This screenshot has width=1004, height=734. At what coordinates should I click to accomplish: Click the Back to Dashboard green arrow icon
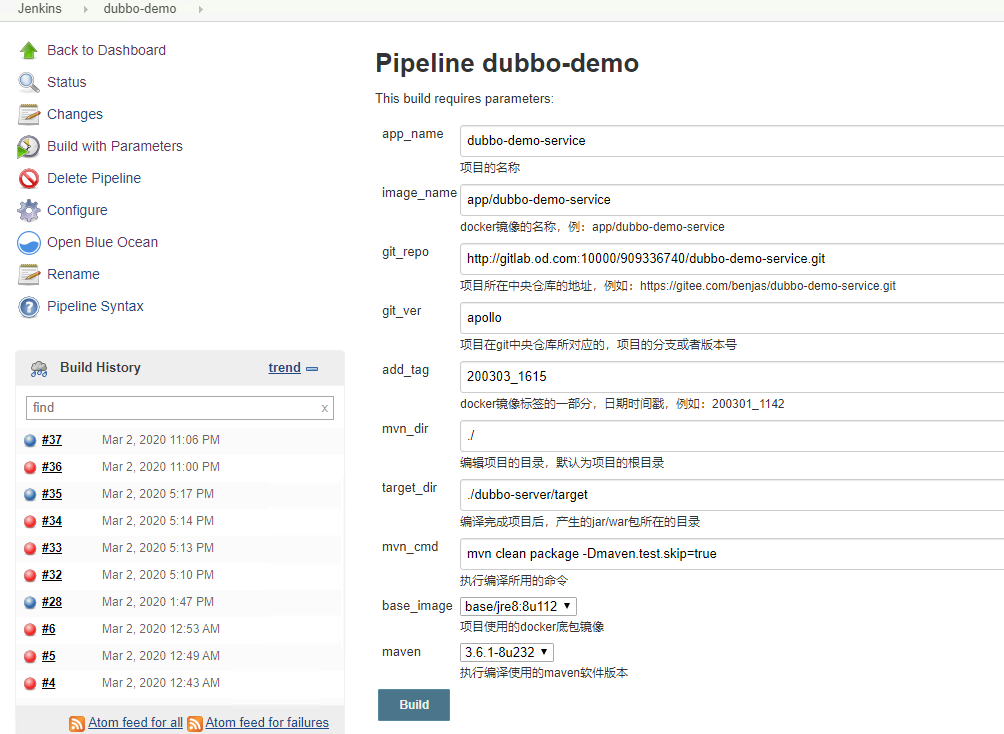29,50
